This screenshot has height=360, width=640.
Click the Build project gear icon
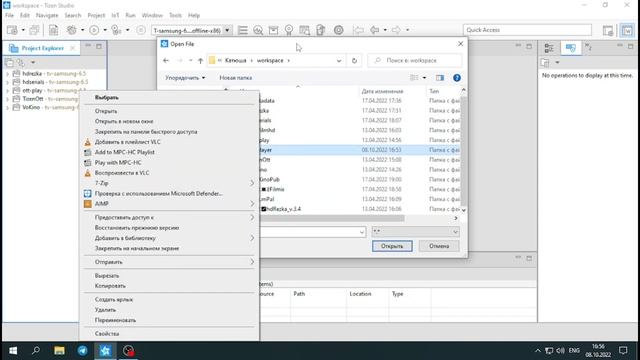[x=72, y=30]
